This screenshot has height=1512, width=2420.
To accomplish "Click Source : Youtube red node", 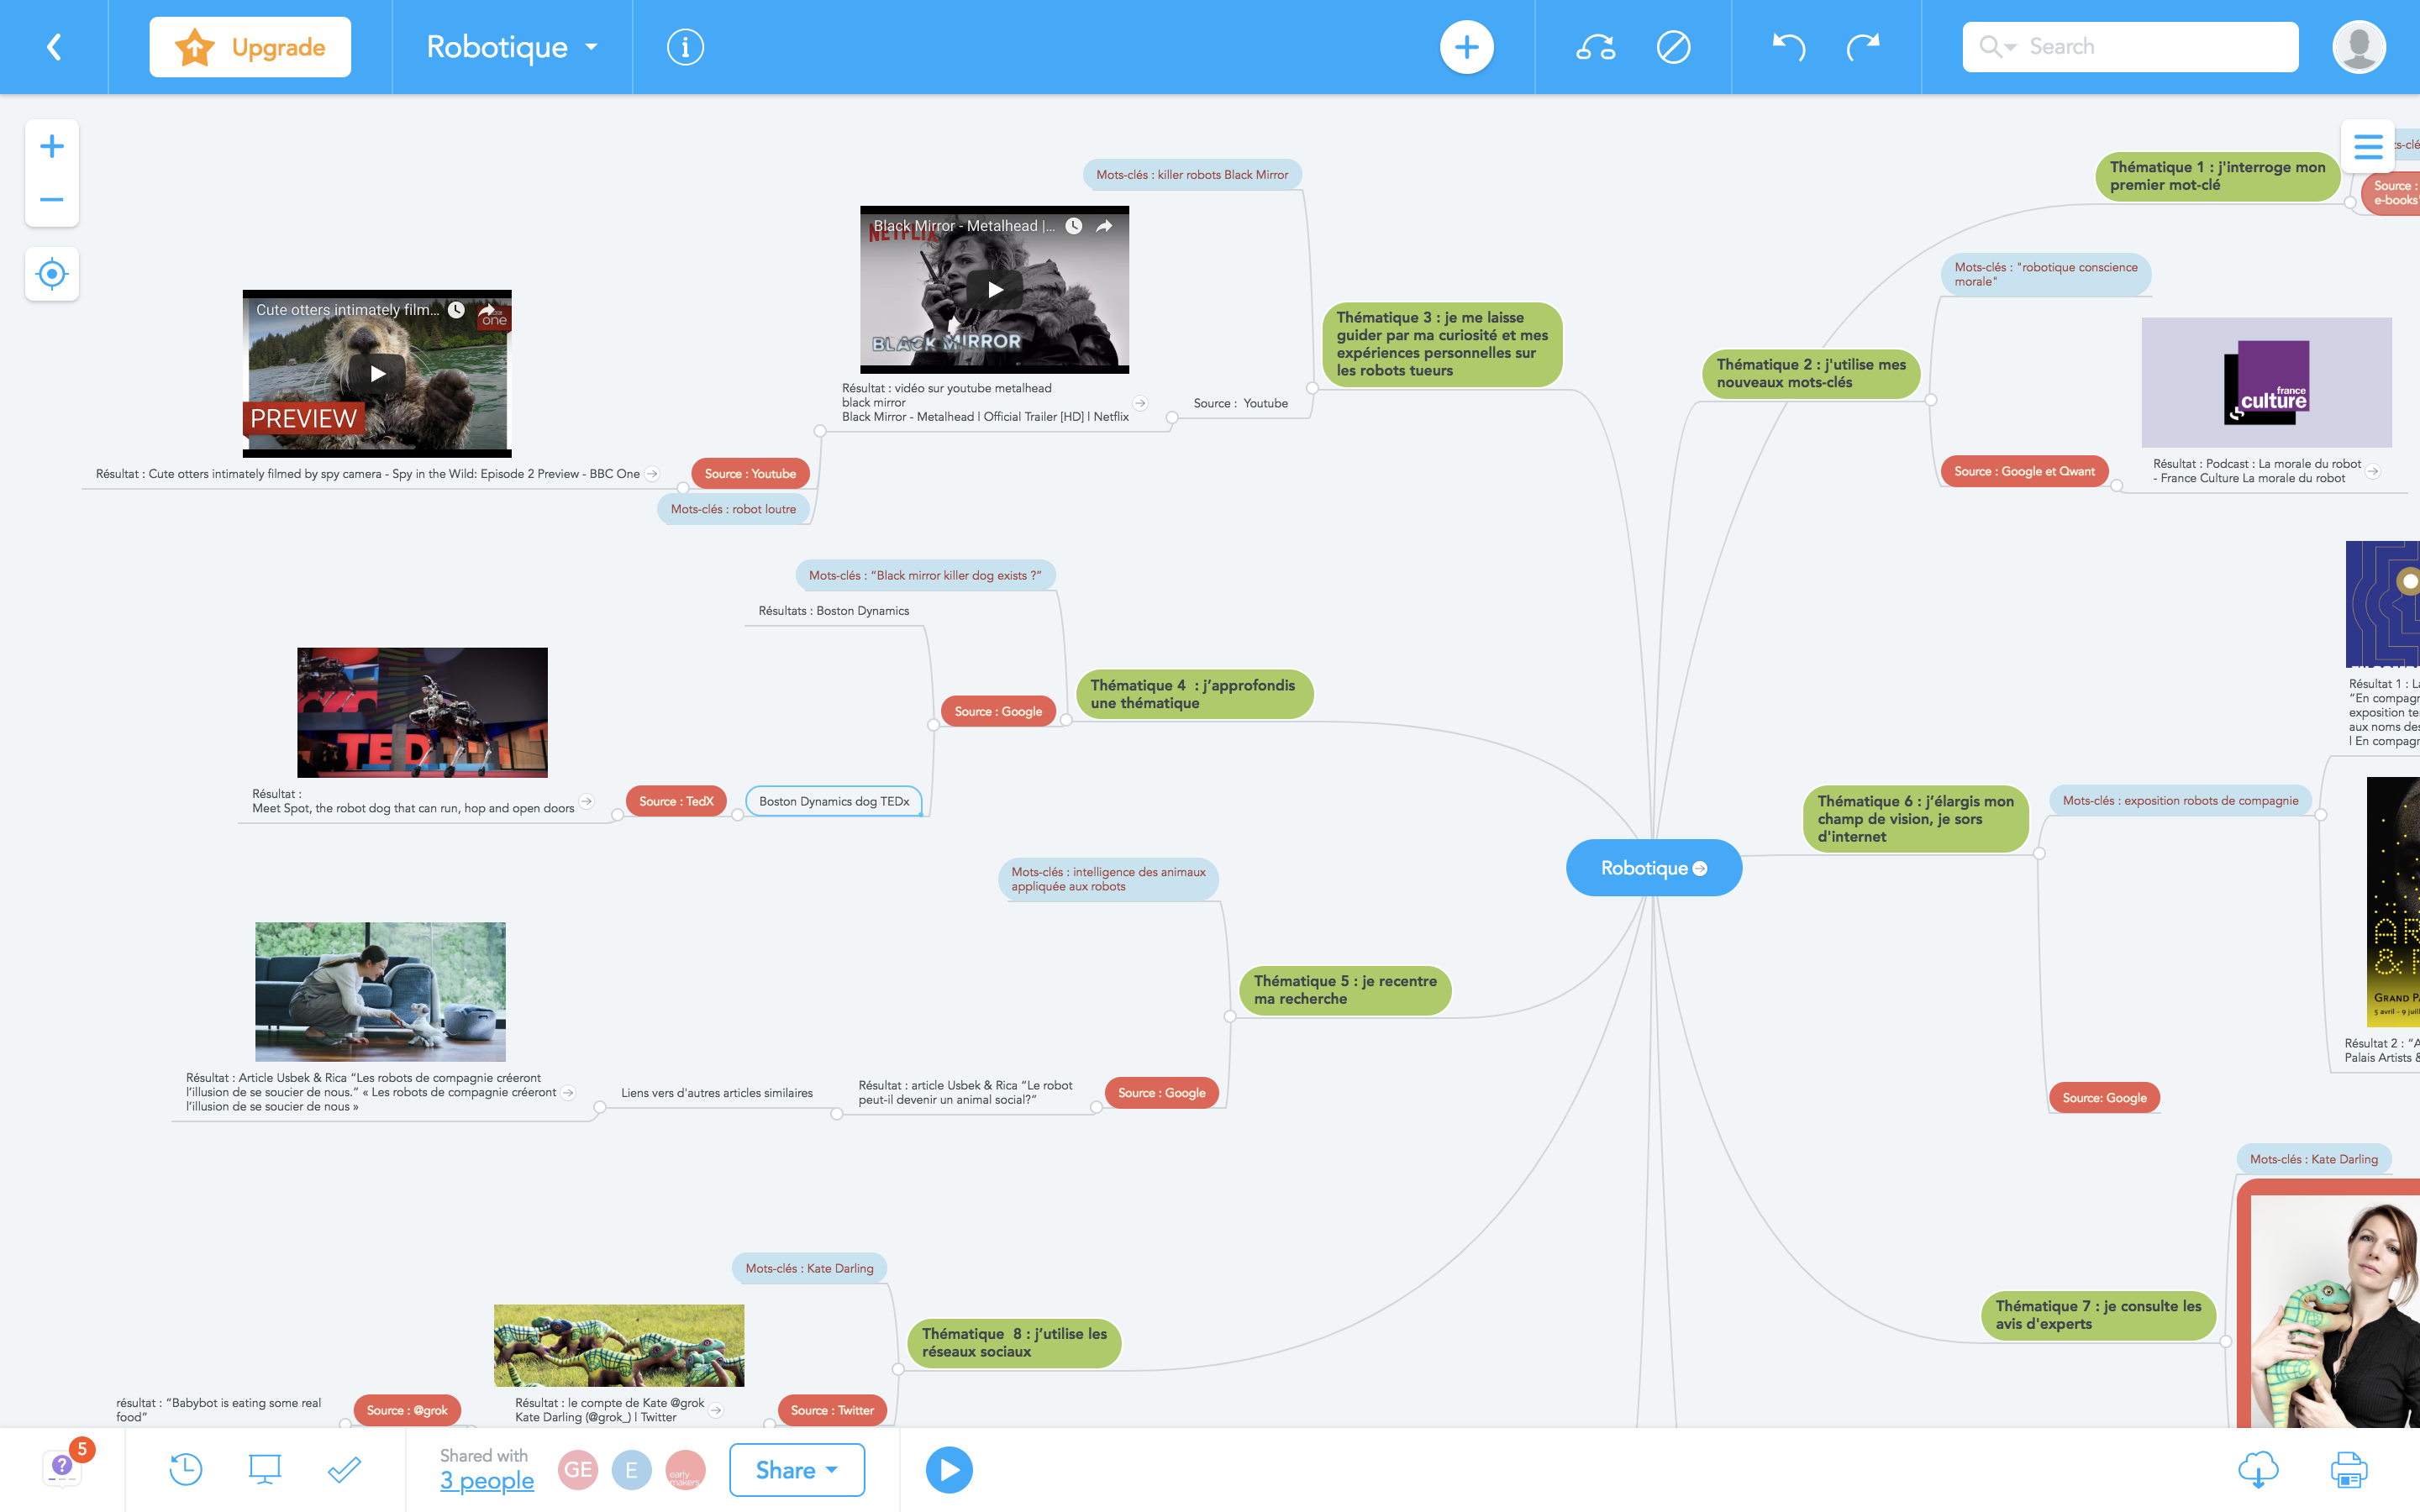I will (x=750, y=474).
